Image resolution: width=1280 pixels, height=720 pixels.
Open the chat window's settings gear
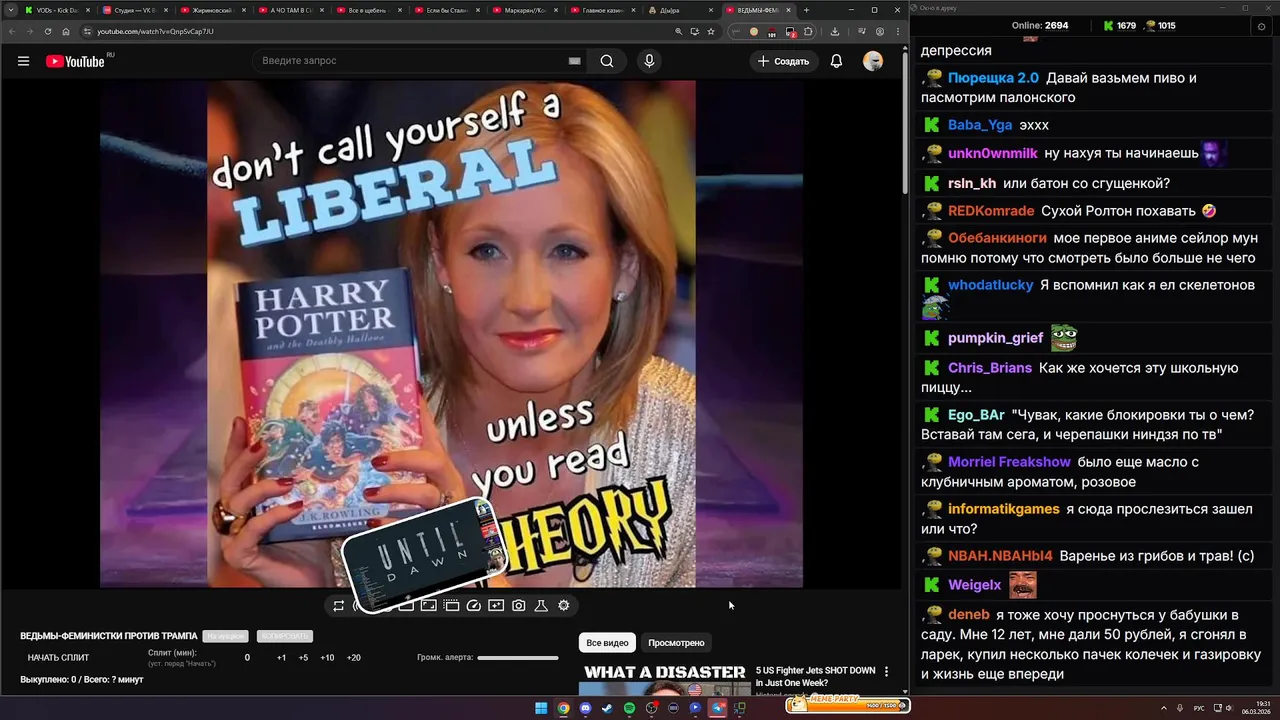1260,26
